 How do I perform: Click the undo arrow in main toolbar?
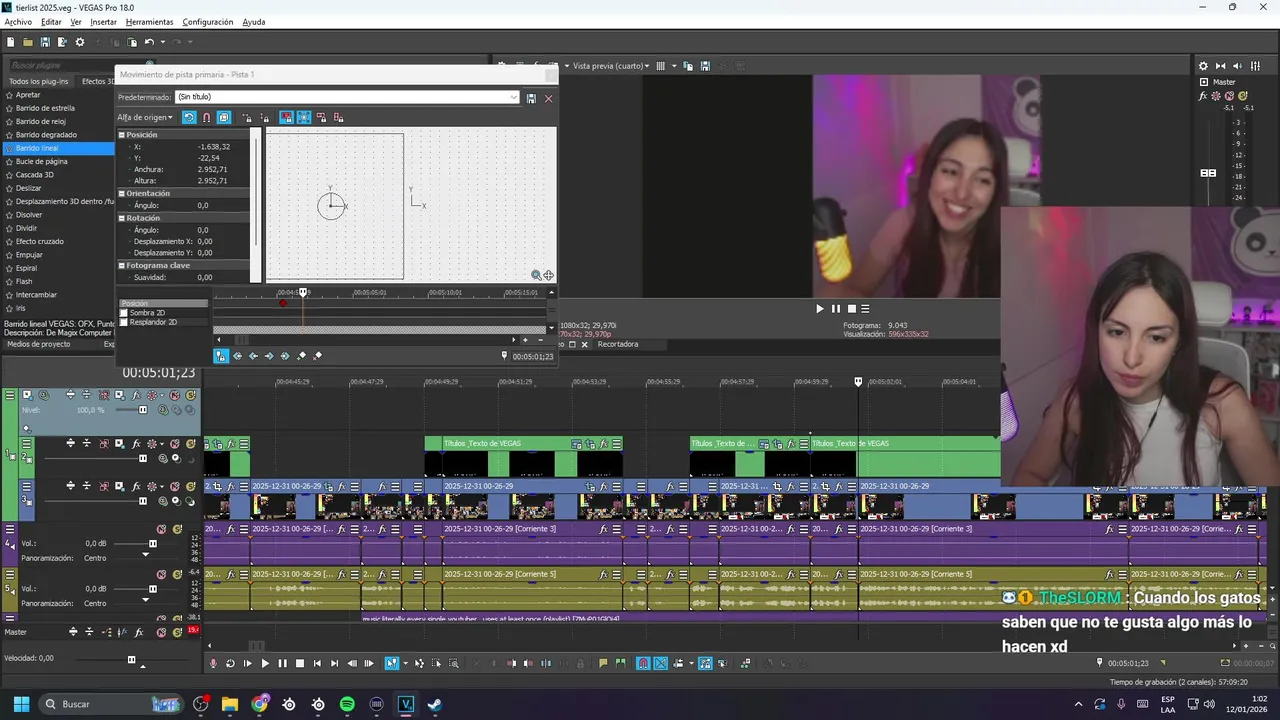click(x=149, y=42)
